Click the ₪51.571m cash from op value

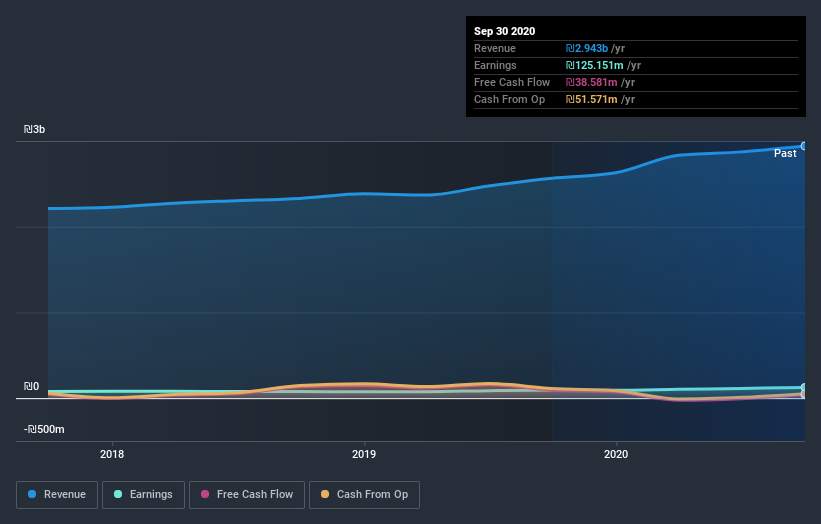tap(591, 99)
